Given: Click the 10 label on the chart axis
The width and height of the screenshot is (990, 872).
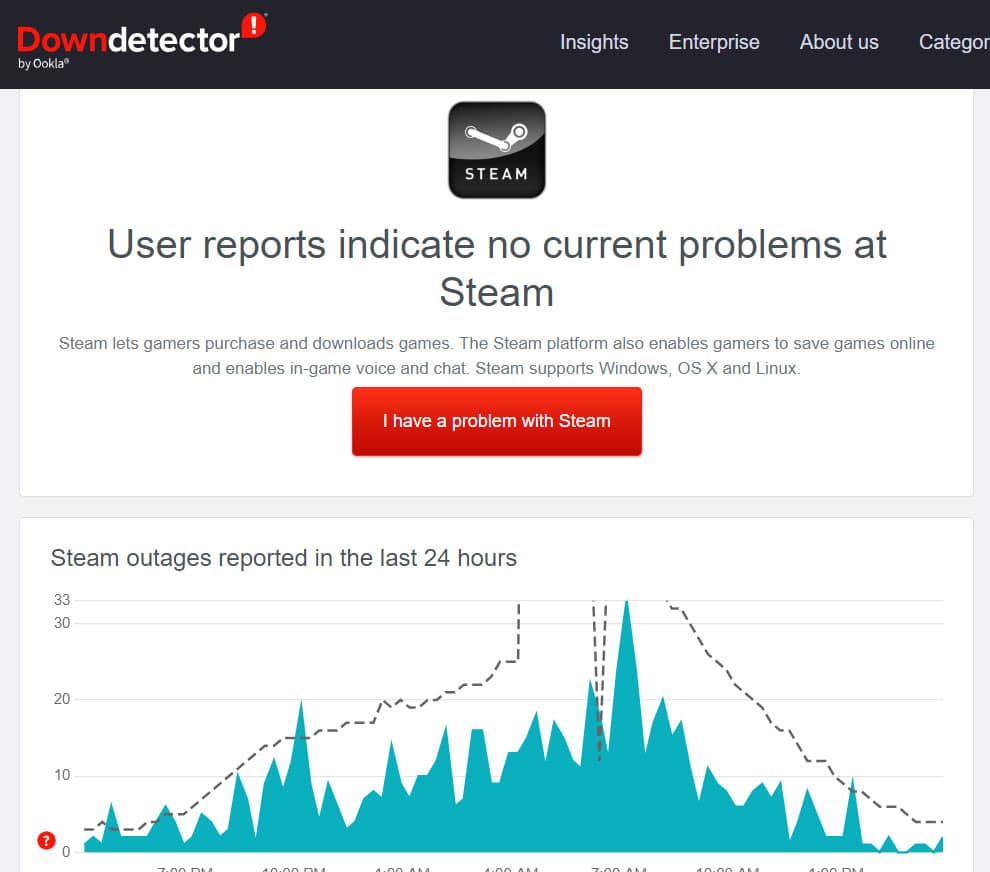Looking at the screenshot, I should point(62,775).
